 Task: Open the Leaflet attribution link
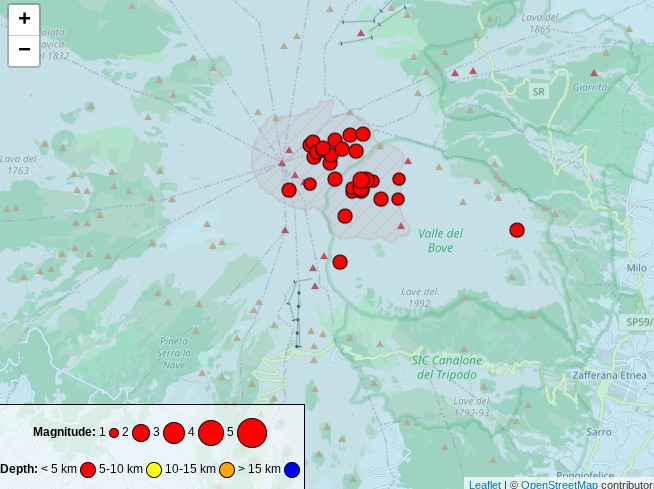click(485, 485)
